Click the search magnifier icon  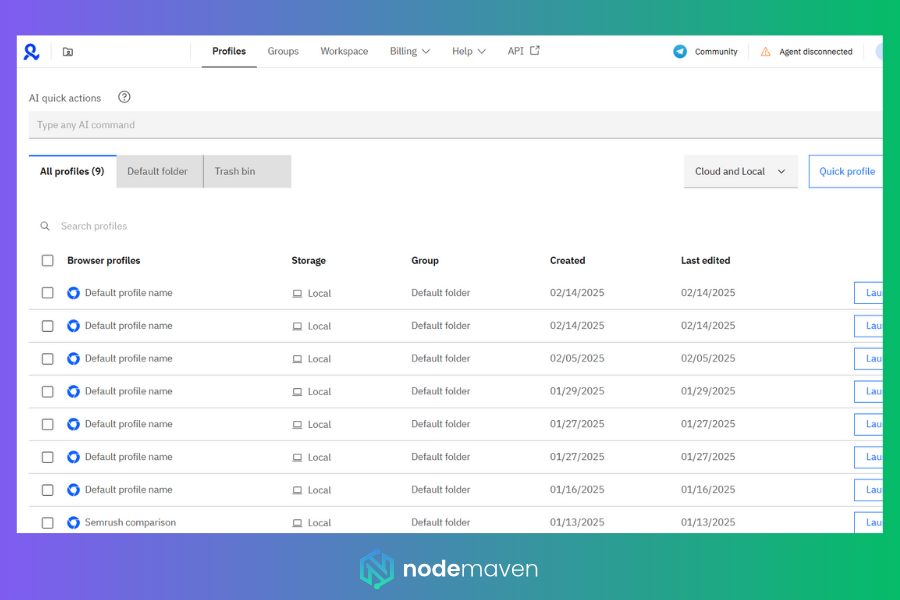coord(45,226)
